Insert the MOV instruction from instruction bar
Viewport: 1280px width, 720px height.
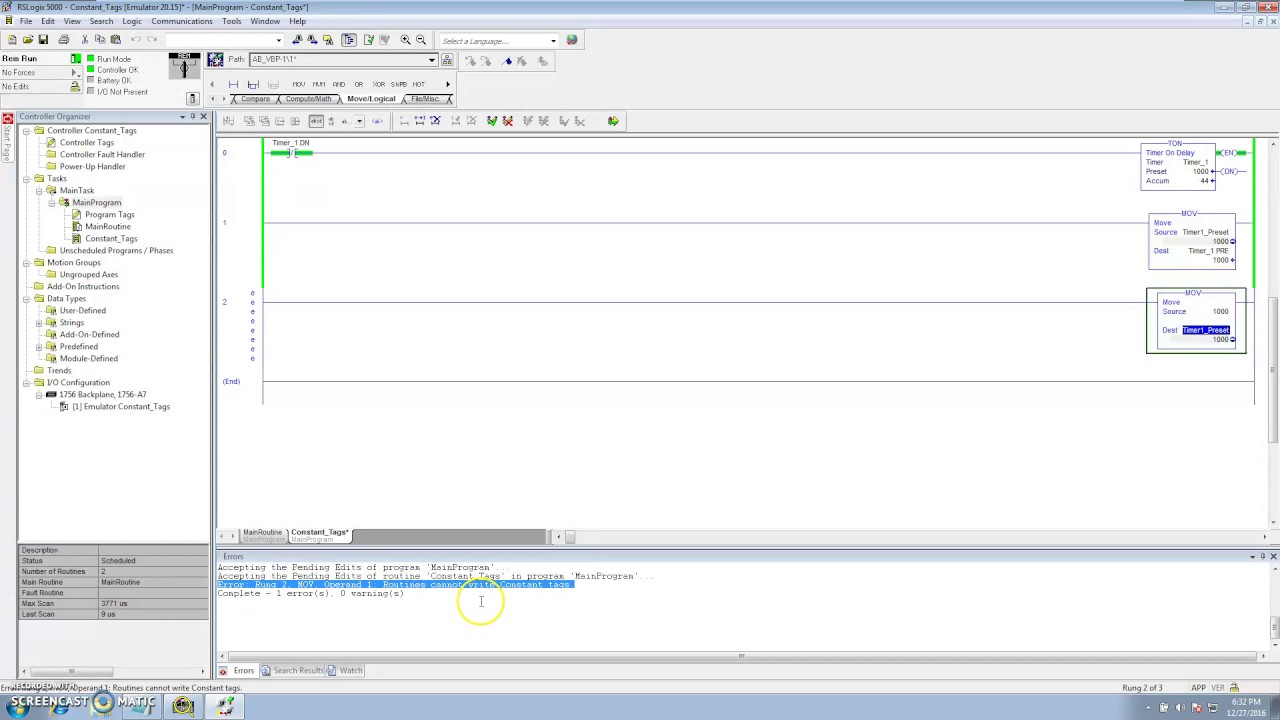pyautogui.click(x=299, y=84)
